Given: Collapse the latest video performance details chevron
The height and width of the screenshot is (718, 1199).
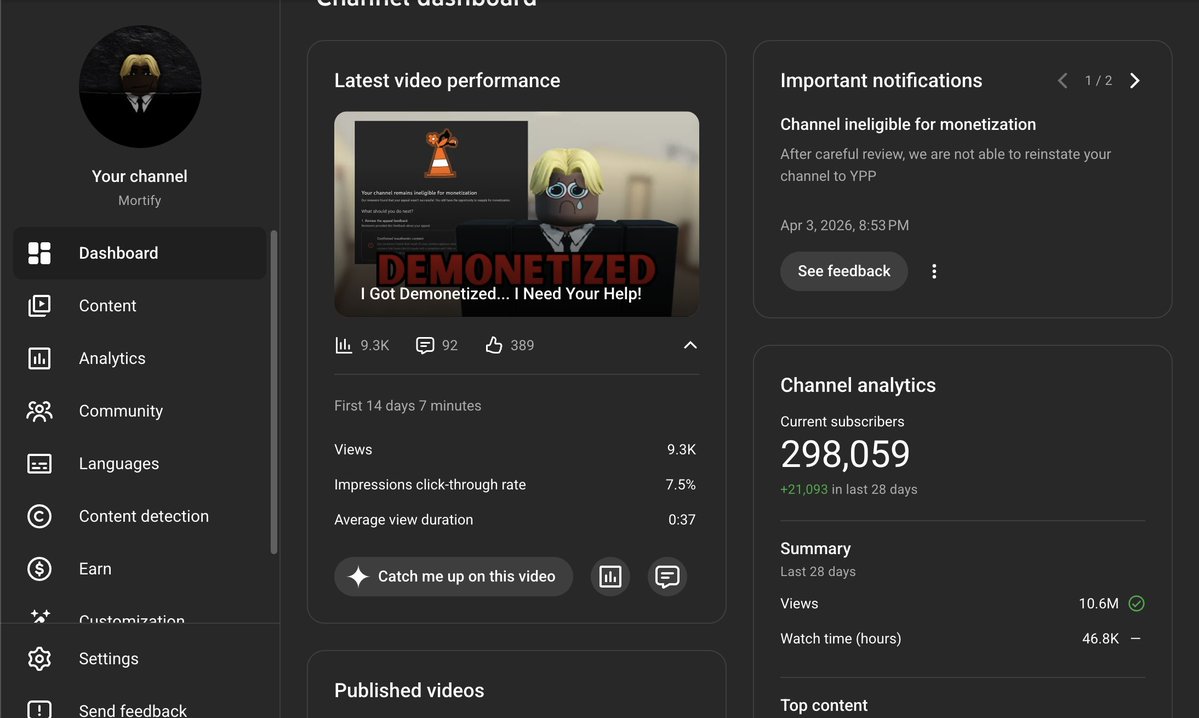Looking at the screenshot, I should pyautogui.click(x=690, y=346).
